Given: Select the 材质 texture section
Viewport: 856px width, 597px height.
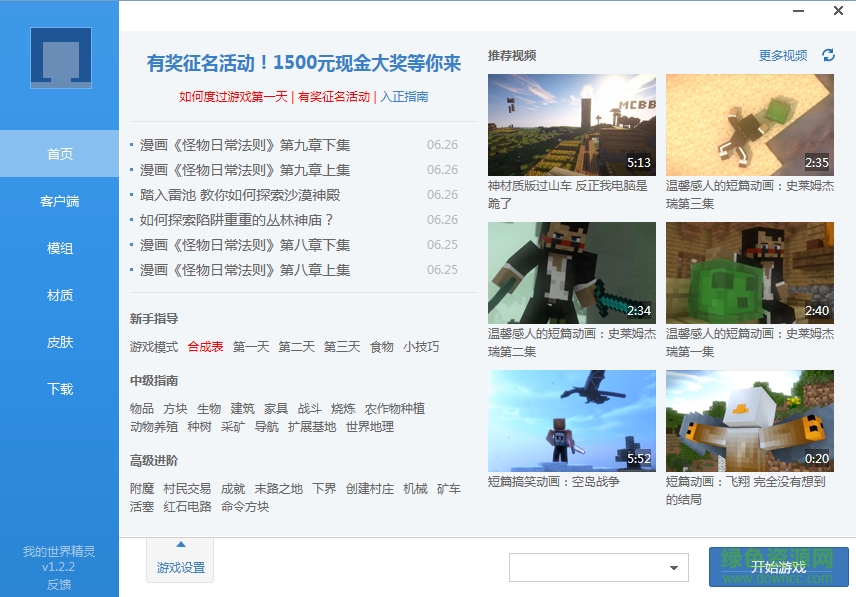Looking at the screenshot, I should (x=58, y=295).
